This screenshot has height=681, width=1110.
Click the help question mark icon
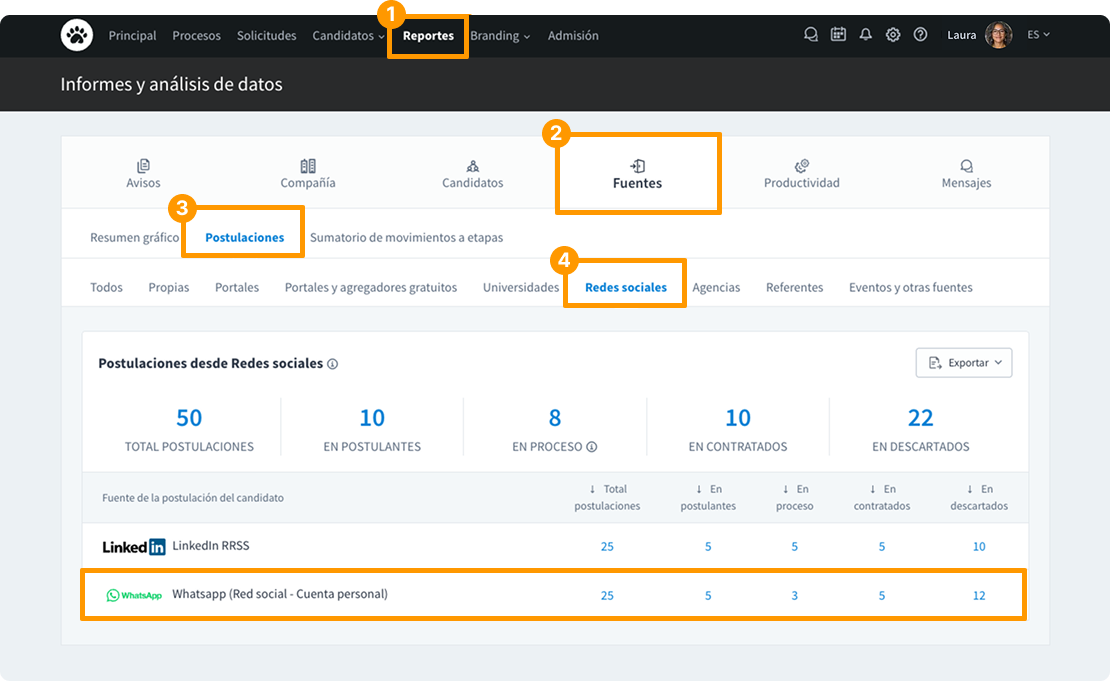coord(920,35)
